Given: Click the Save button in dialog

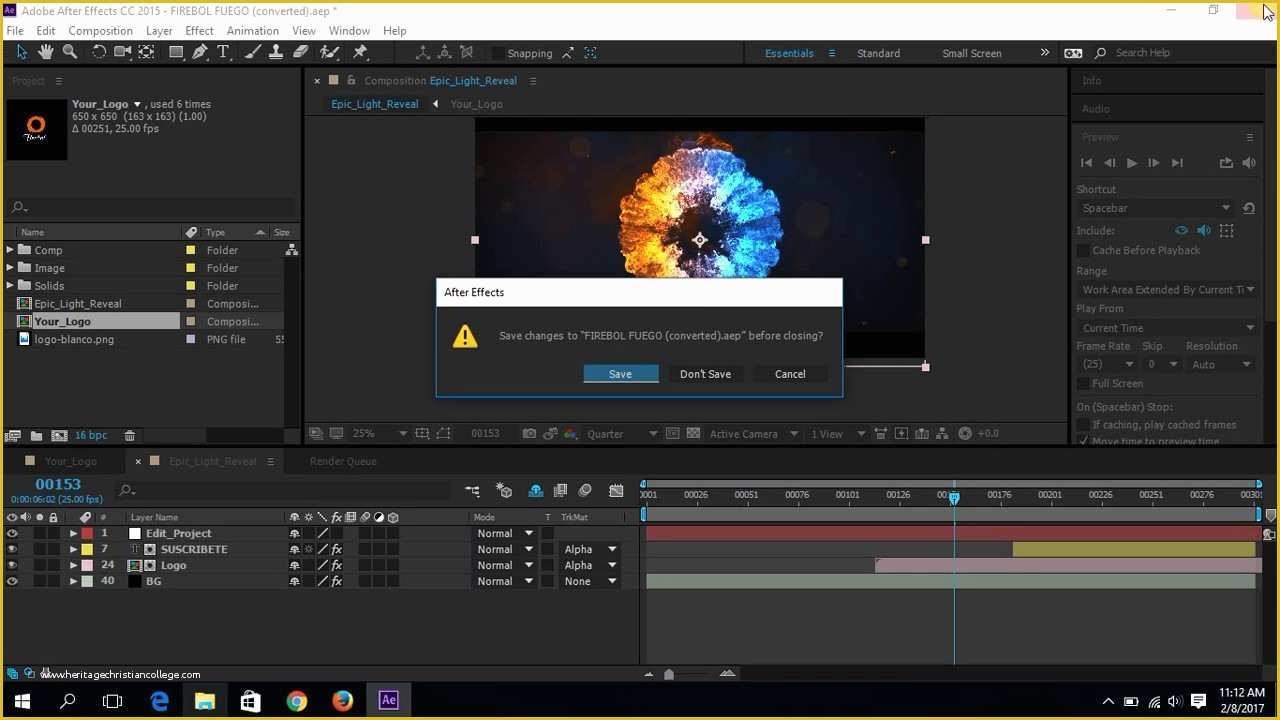Looking at the screenshot, I should pyautogui.click(x=620, y=374).
